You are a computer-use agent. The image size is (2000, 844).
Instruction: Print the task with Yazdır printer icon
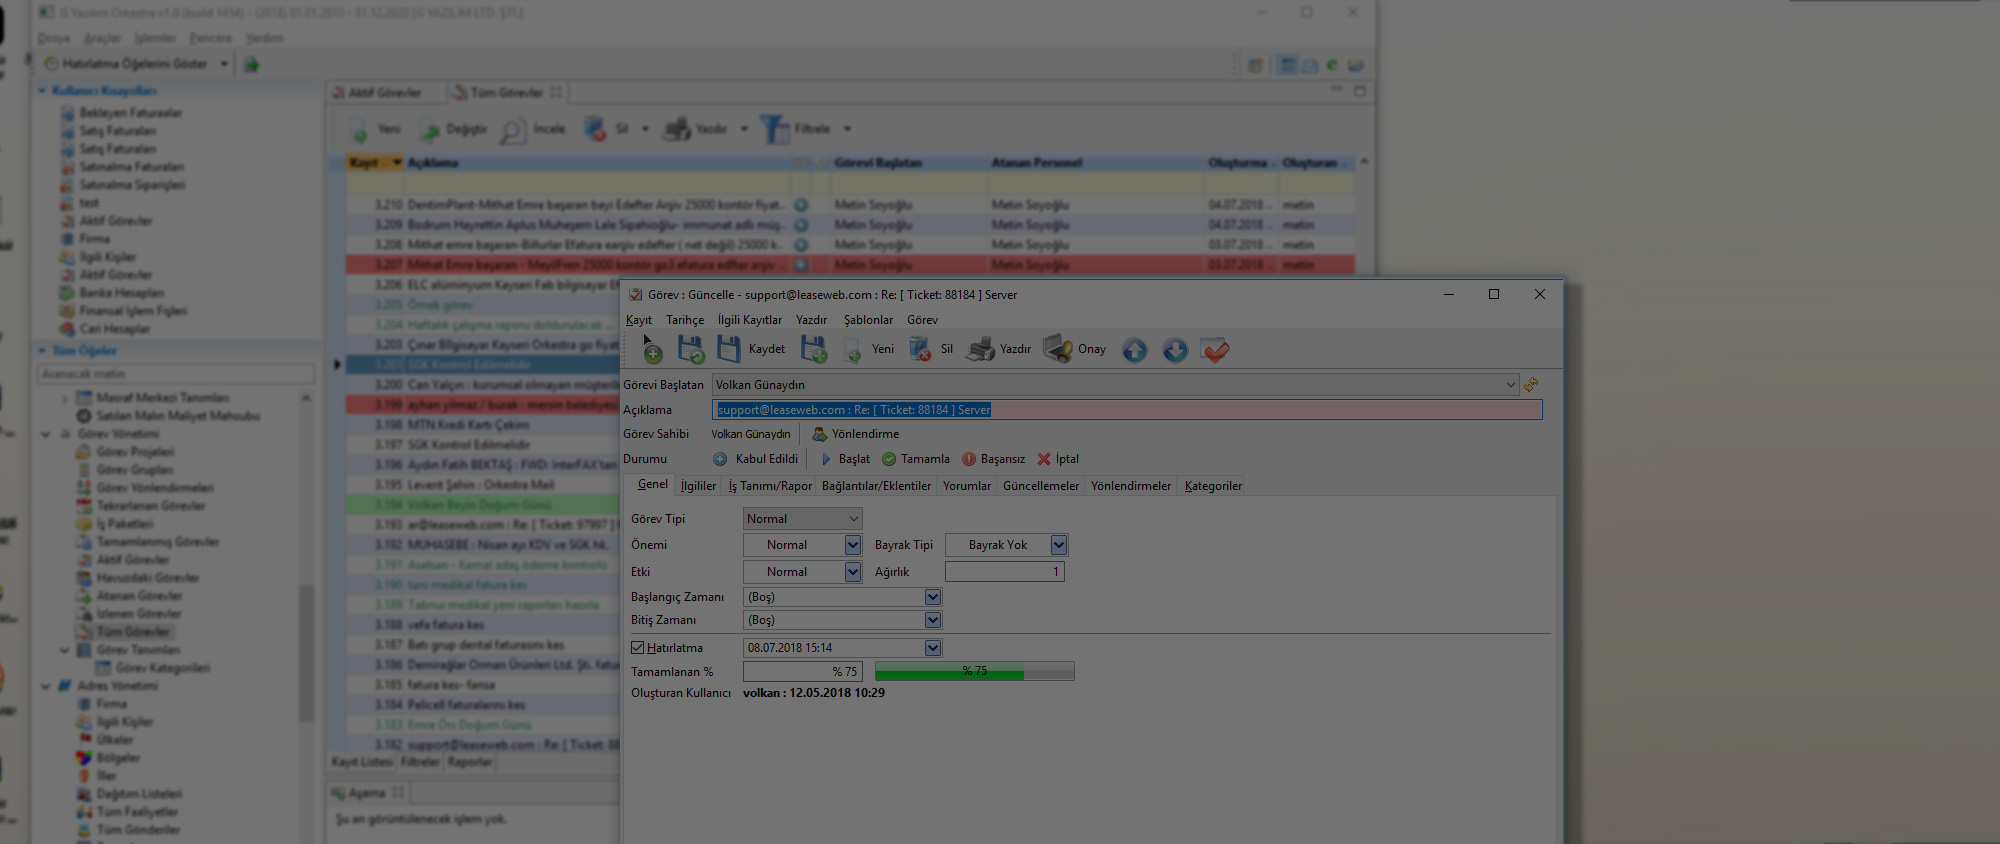[981, 349]
